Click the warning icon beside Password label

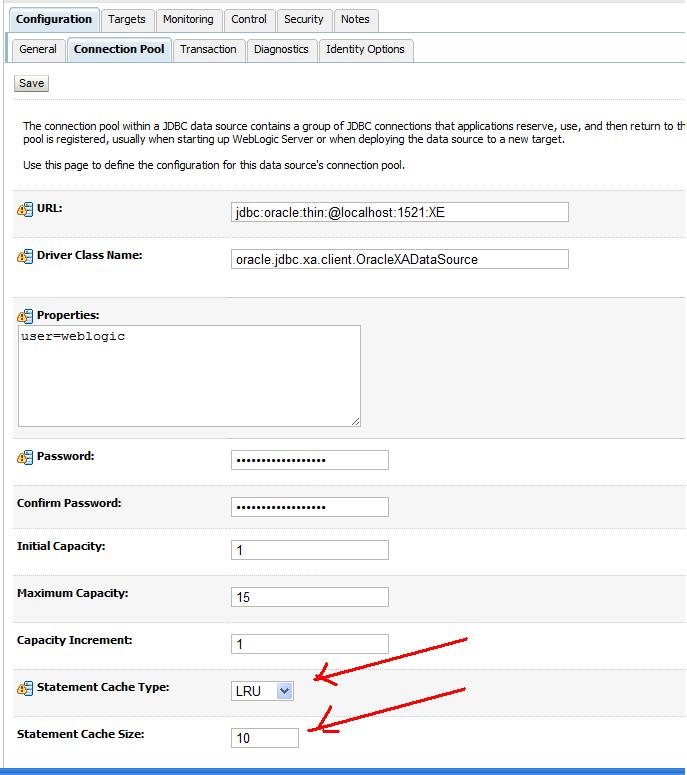[x=25, y=457]
